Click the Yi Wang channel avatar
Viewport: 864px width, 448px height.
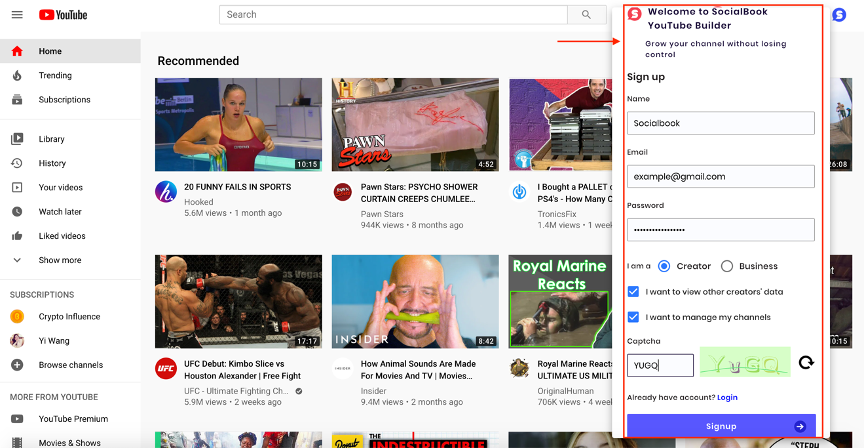pyautogui.click(x=17, y=341)
